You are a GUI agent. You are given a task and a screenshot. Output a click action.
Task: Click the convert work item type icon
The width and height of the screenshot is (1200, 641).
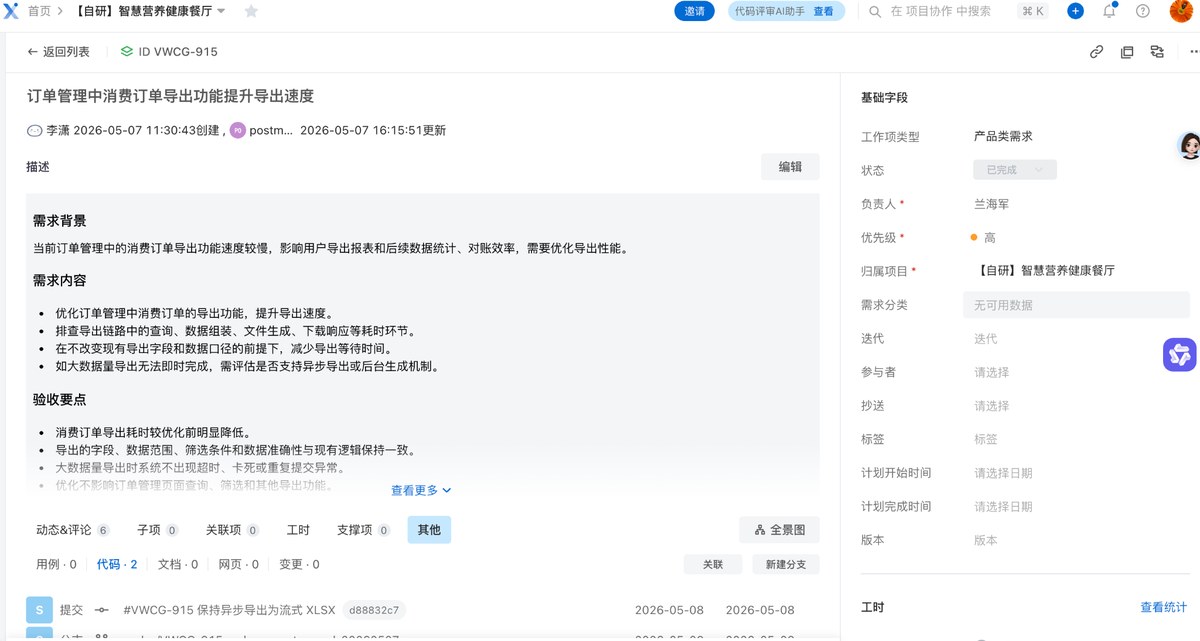[1157, 52]
